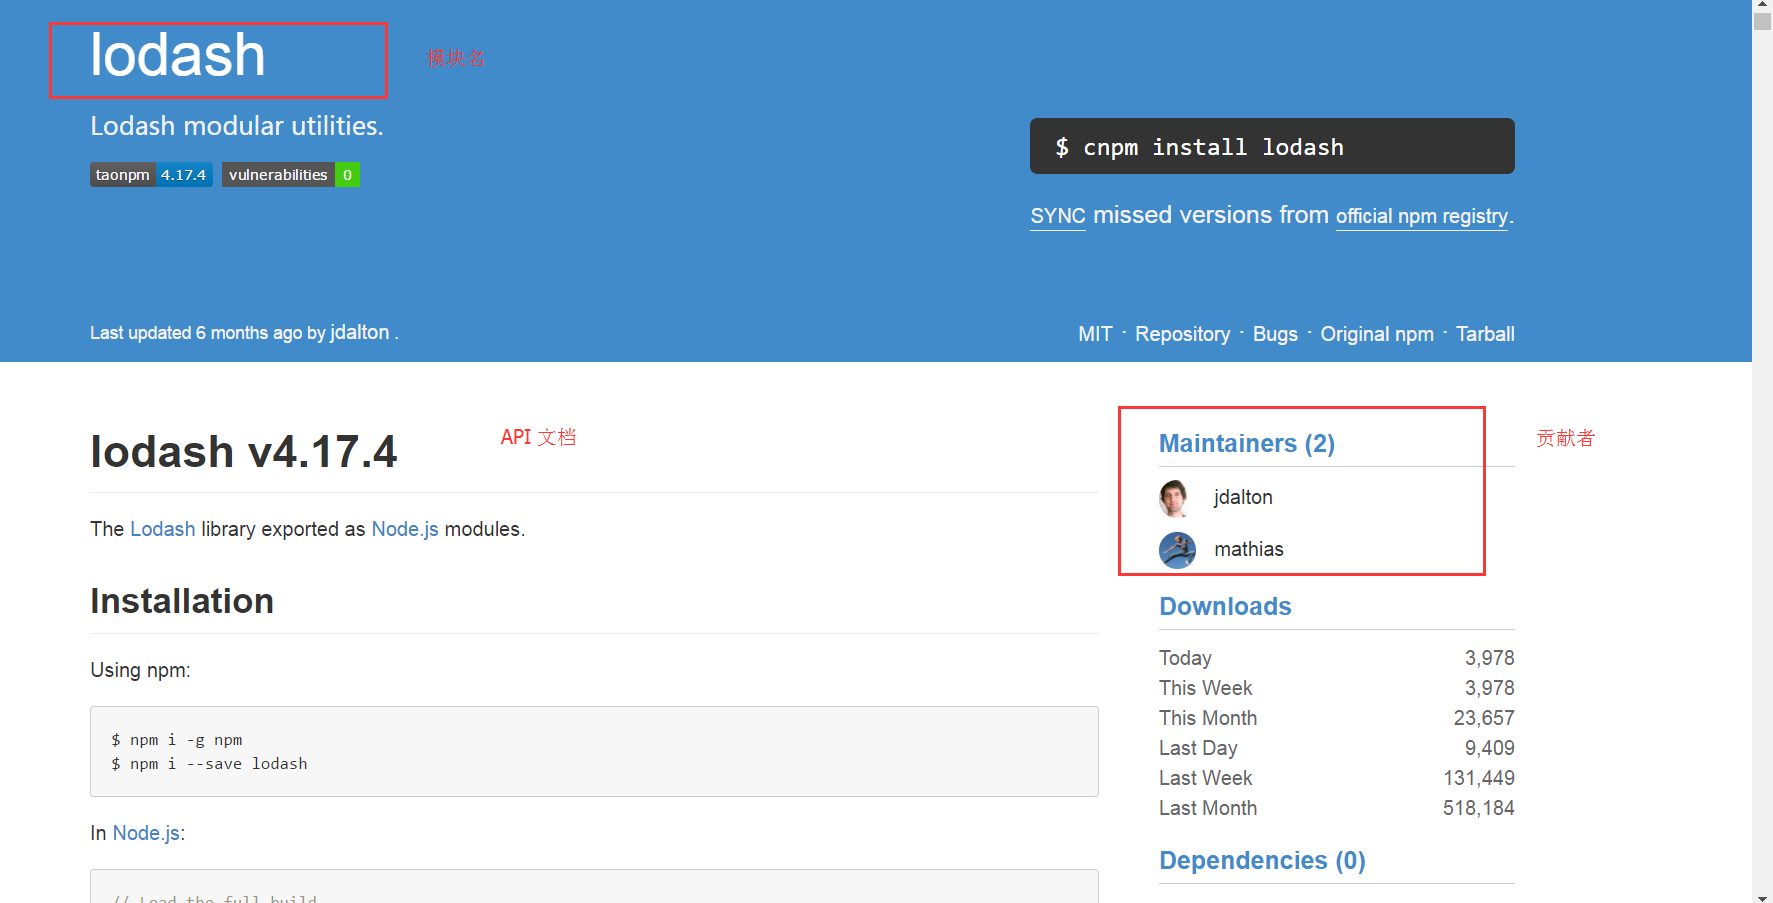Click the npm install code block

(x=594, y=752)
